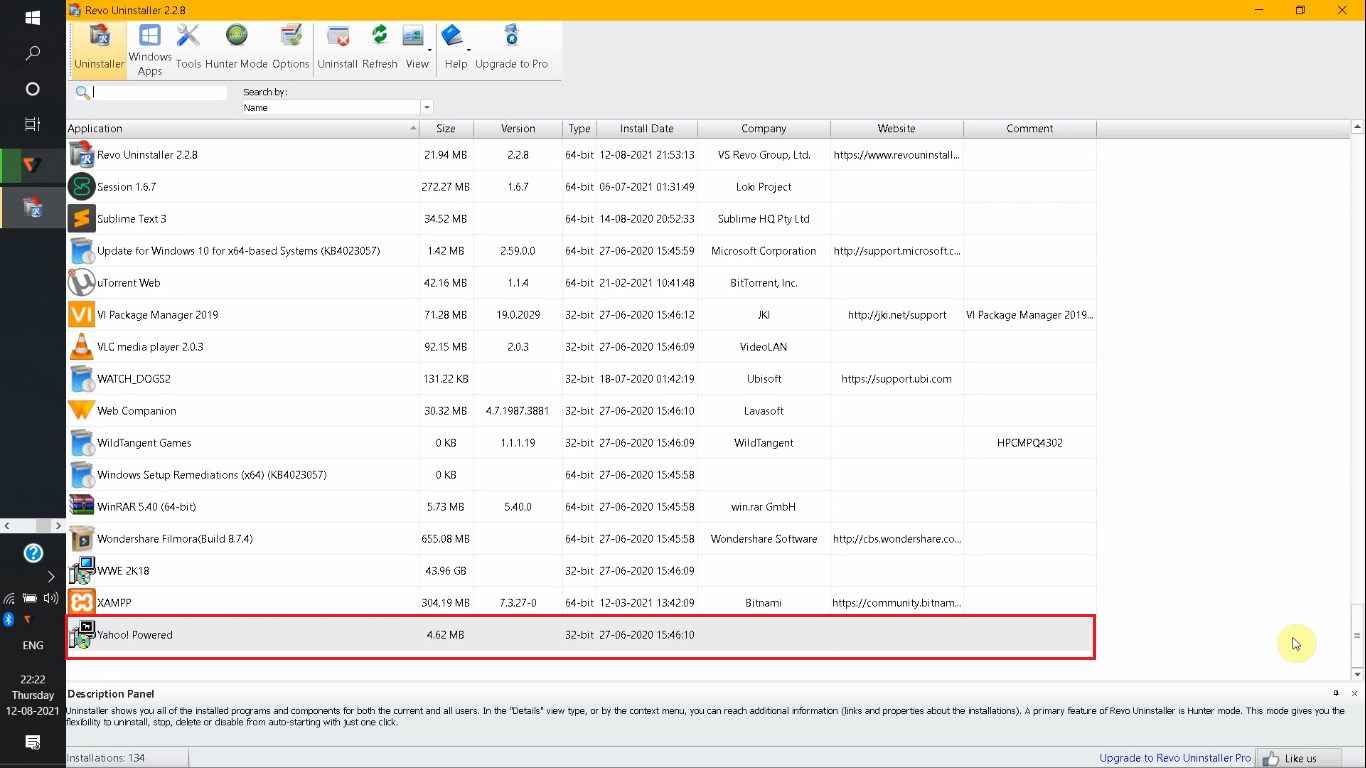Sort by the Install Date column header
The width and height of the screenshot is (1366, 768).
[647, 128]
